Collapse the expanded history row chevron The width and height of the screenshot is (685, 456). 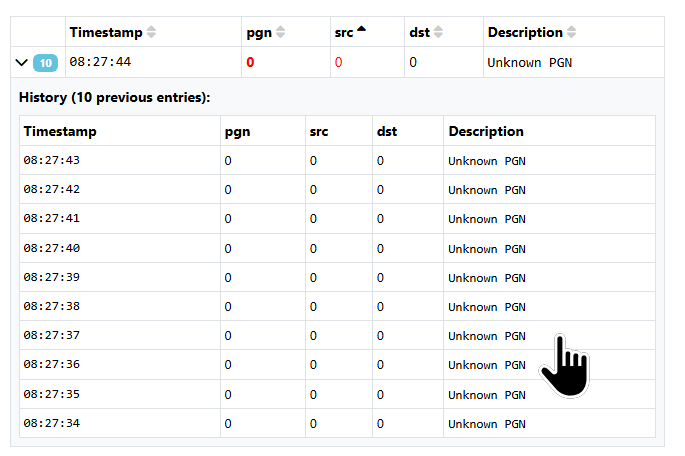point(22,63)
